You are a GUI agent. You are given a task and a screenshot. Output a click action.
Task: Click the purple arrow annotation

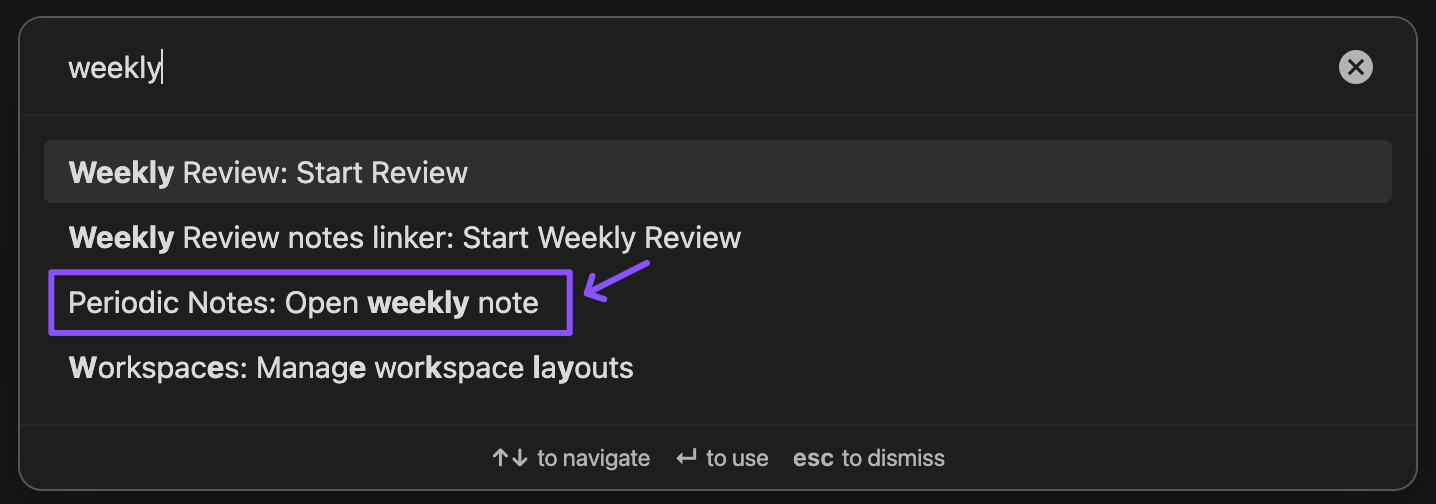point(617,280)
